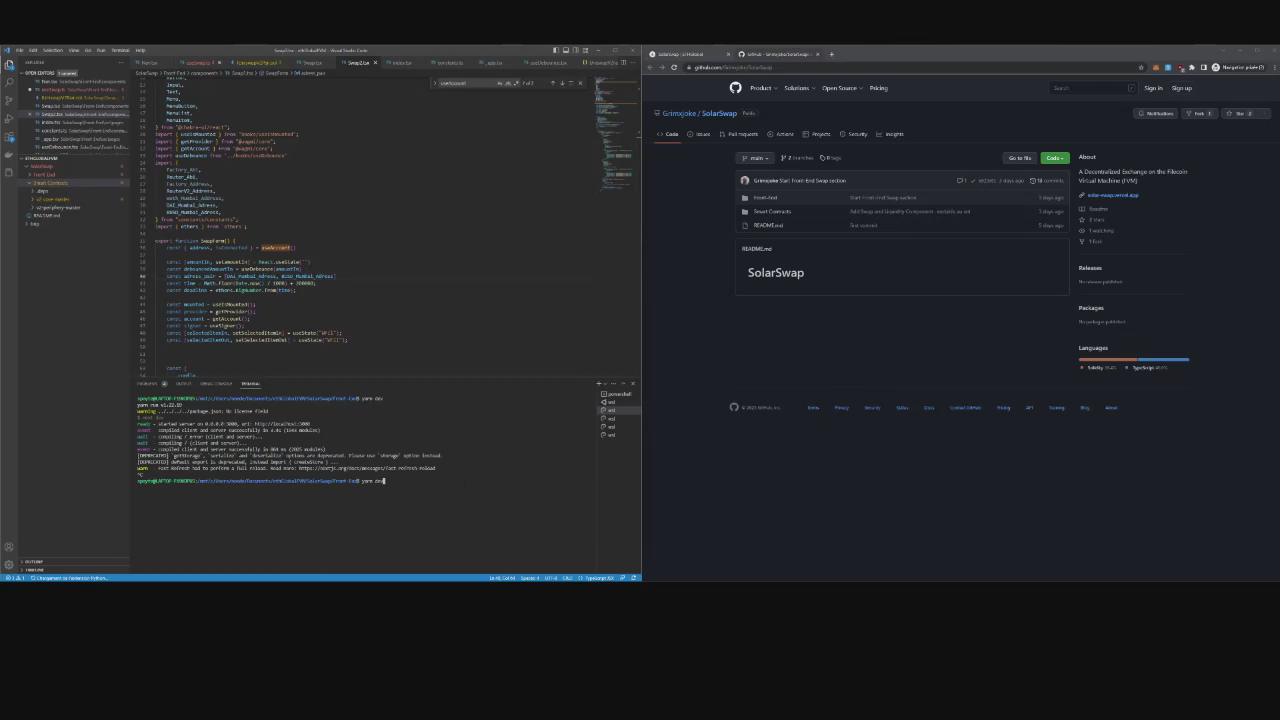Image resolution: width=1280 pixels, height=720 pixels.
Task: Click the GitHub Octocat logo in header
Action: [735, 88]
